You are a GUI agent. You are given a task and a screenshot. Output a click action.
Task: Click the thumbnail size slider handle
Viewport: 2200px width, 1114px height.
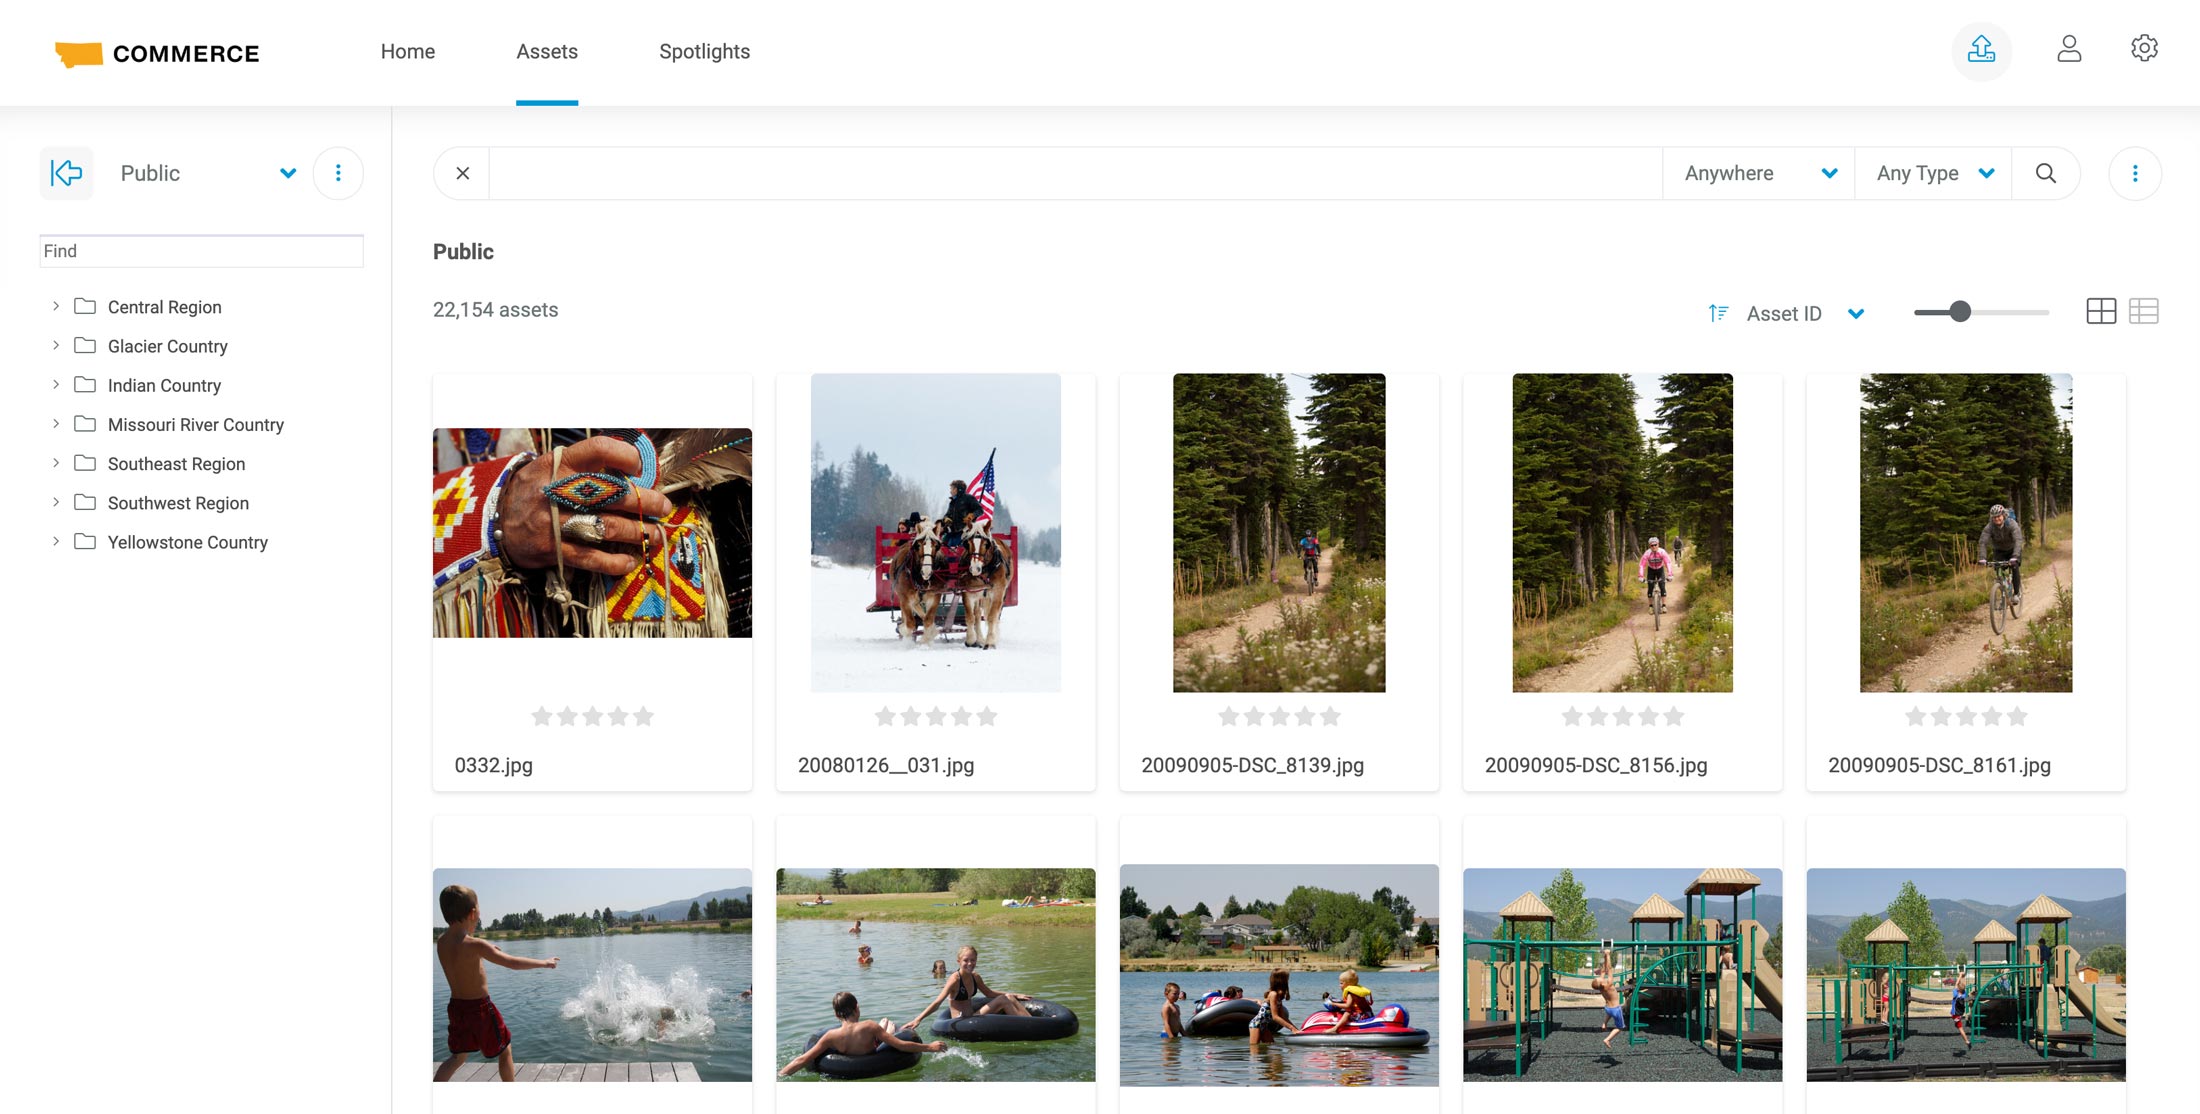[1960, 312]
